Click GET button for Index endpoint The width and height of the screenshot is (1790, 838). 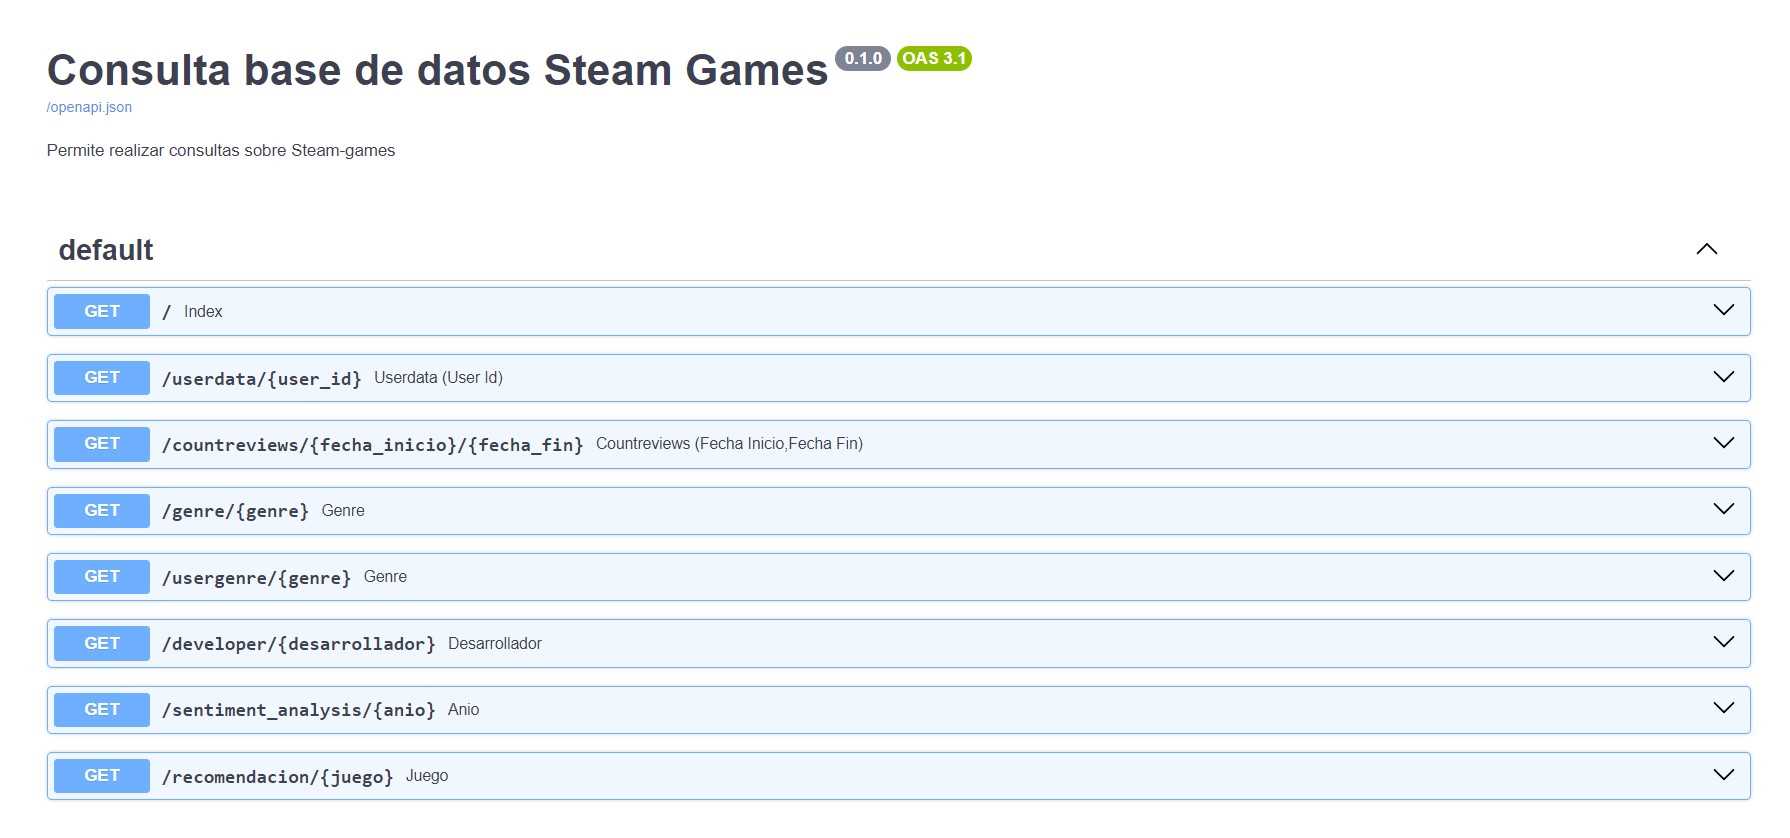click(102, 311)
